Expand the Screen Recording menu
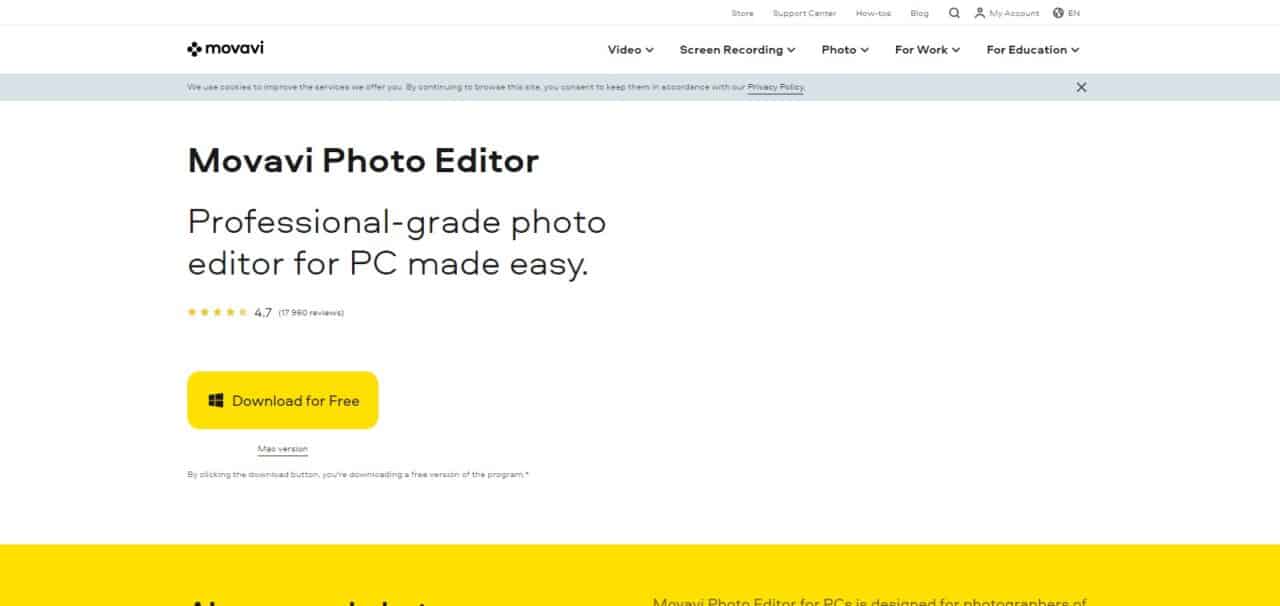1280x606 pixels. pos(737,49)
